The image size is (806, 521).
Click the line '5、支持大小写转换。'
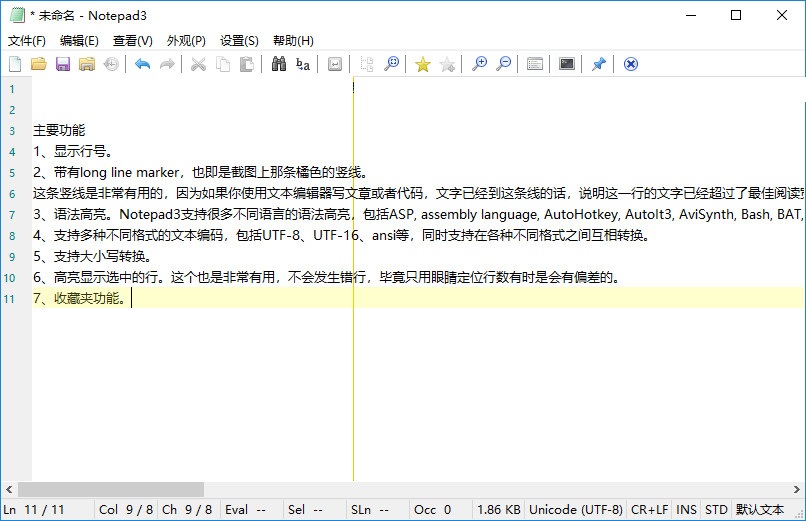93,256
